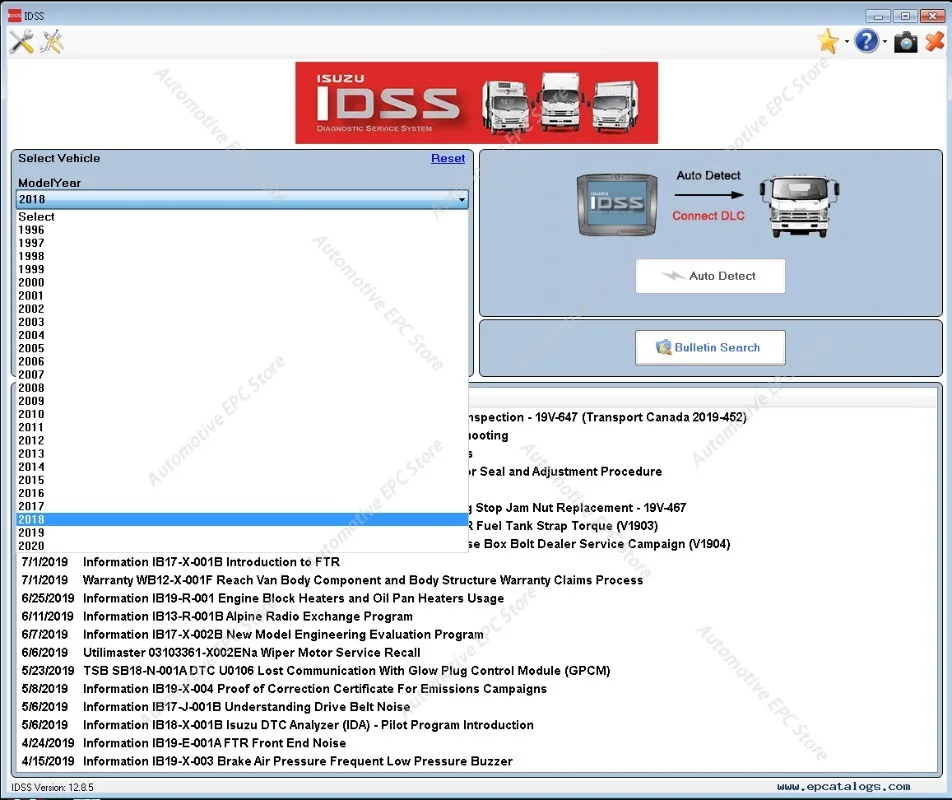Select highlighted model year 2018 in list
Image resolution: width=952 pixels, height=800 pixels.
click(242, 520)
